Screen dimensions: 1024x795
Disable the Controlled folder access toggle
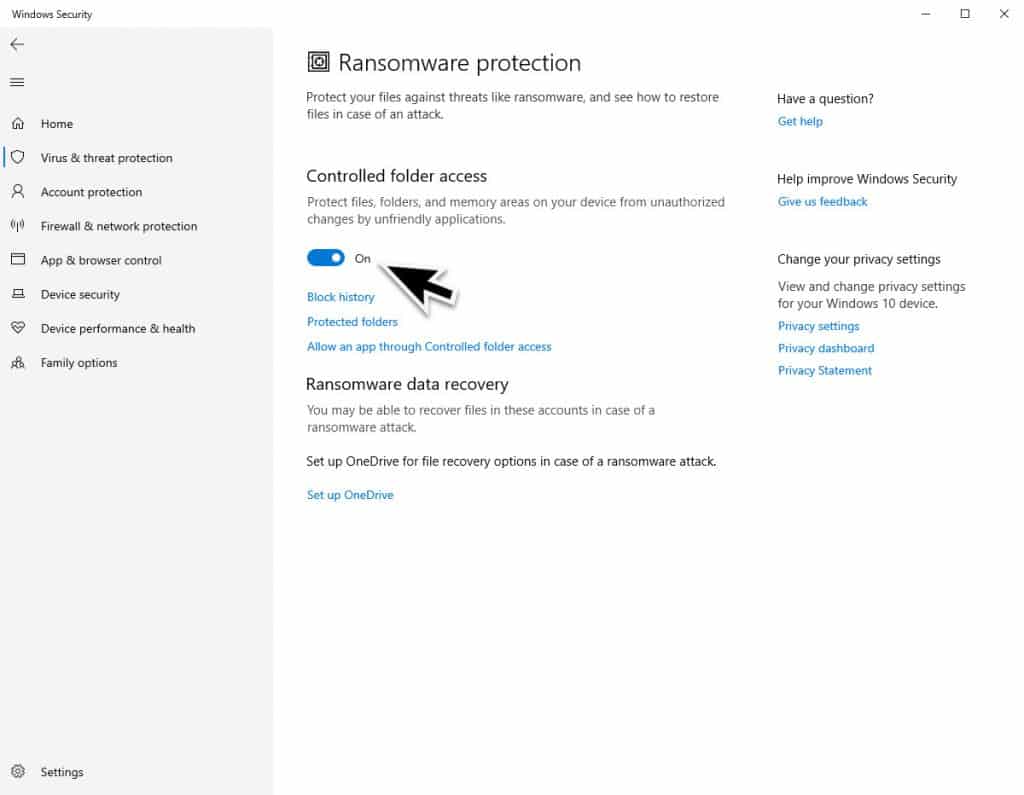(325, 257)
